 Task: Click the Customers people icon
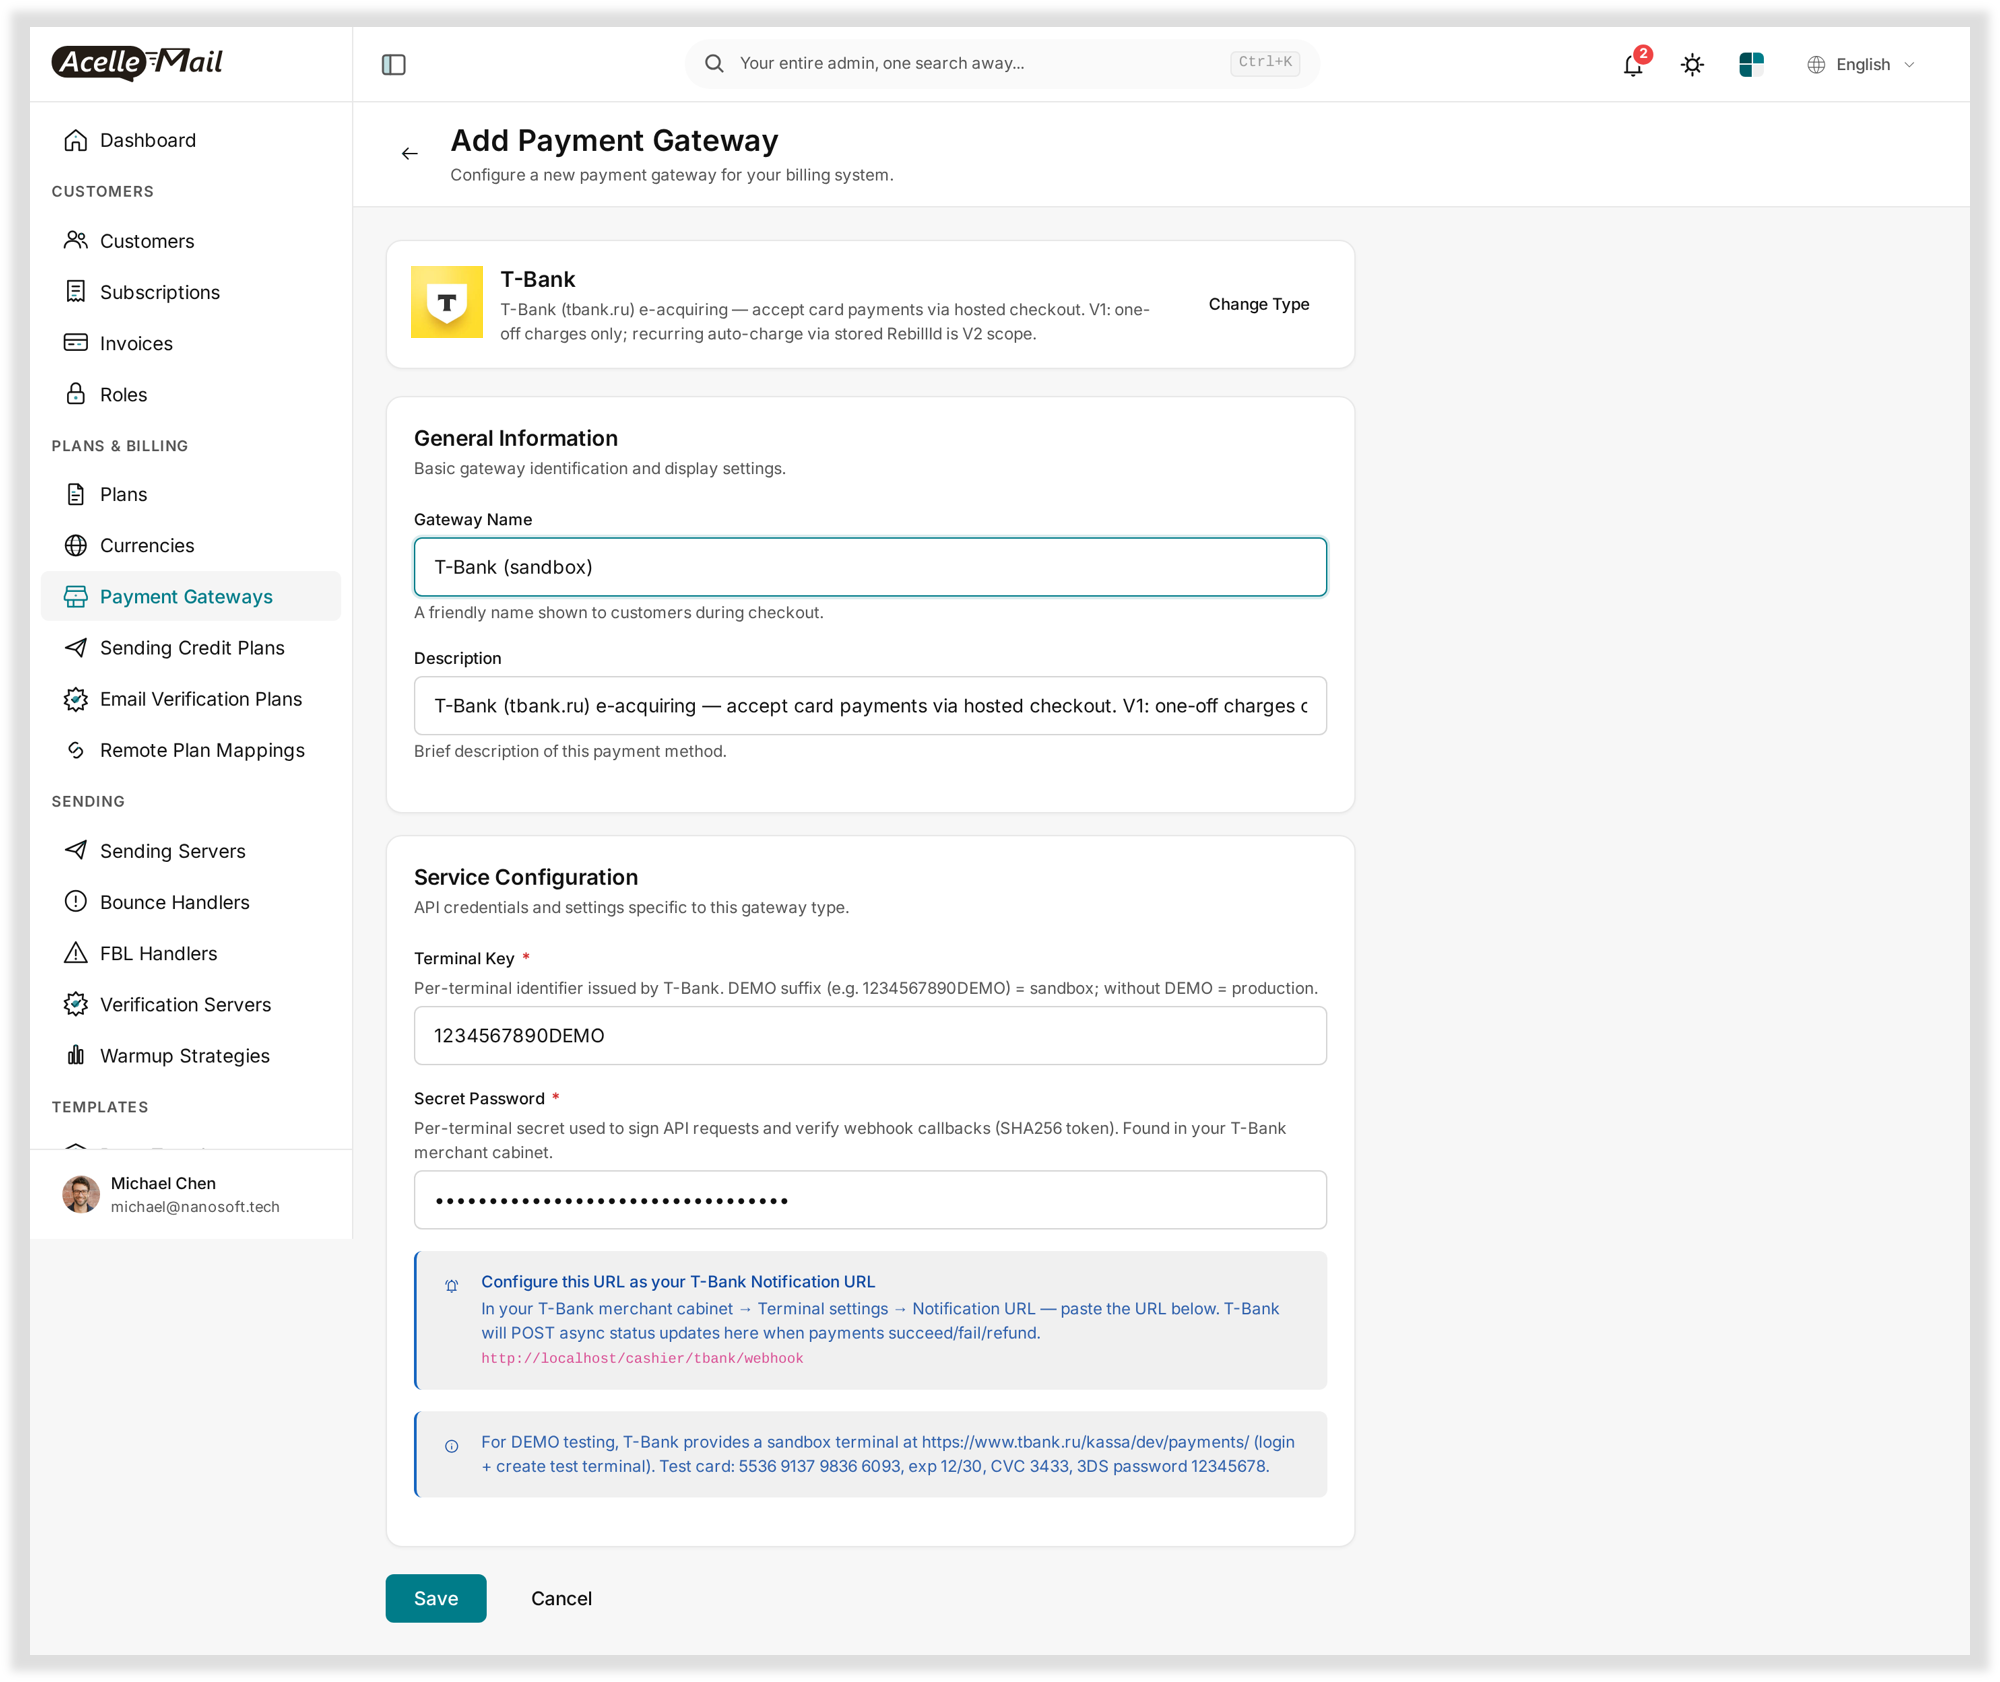pos(76,240)
